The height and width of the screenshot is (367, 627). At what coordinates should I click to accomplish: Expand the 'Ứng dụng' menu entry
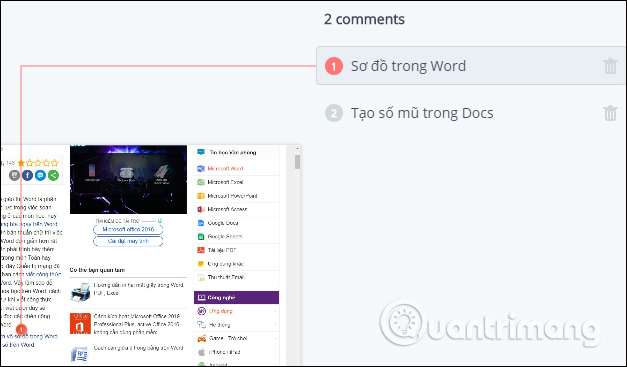[236, 311]
